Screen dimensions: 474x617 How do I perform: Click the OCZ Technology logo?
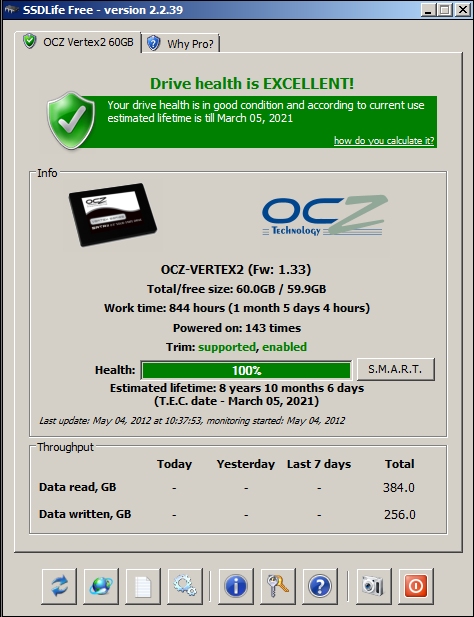[x=325, y=216]
